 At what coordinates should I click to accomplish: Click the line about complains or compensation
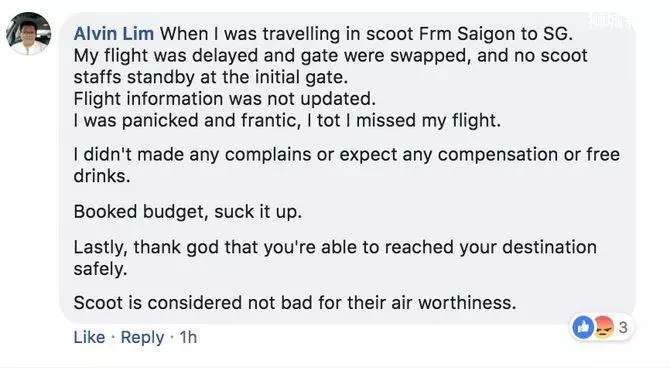pyautogui.click(x=347, y=154)
